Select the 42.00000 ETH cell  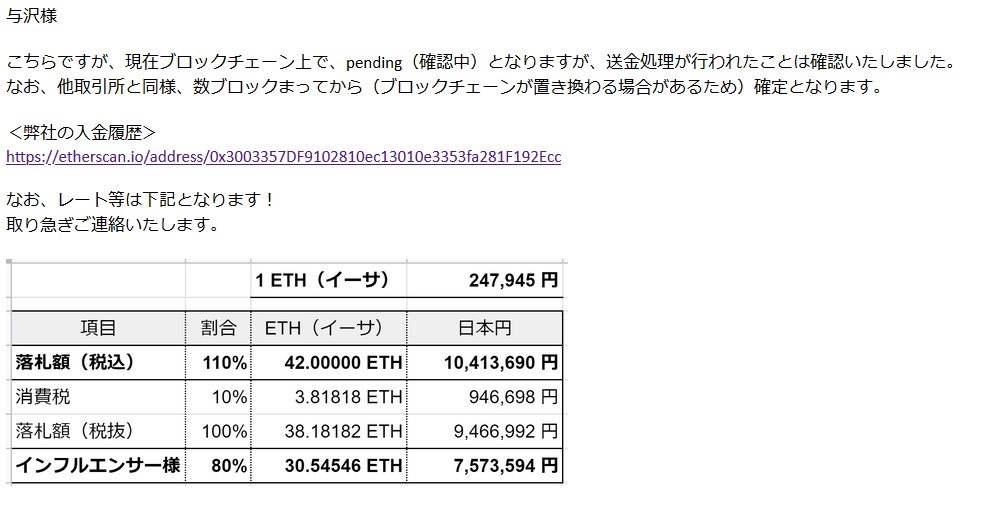(x=329, y=362)
